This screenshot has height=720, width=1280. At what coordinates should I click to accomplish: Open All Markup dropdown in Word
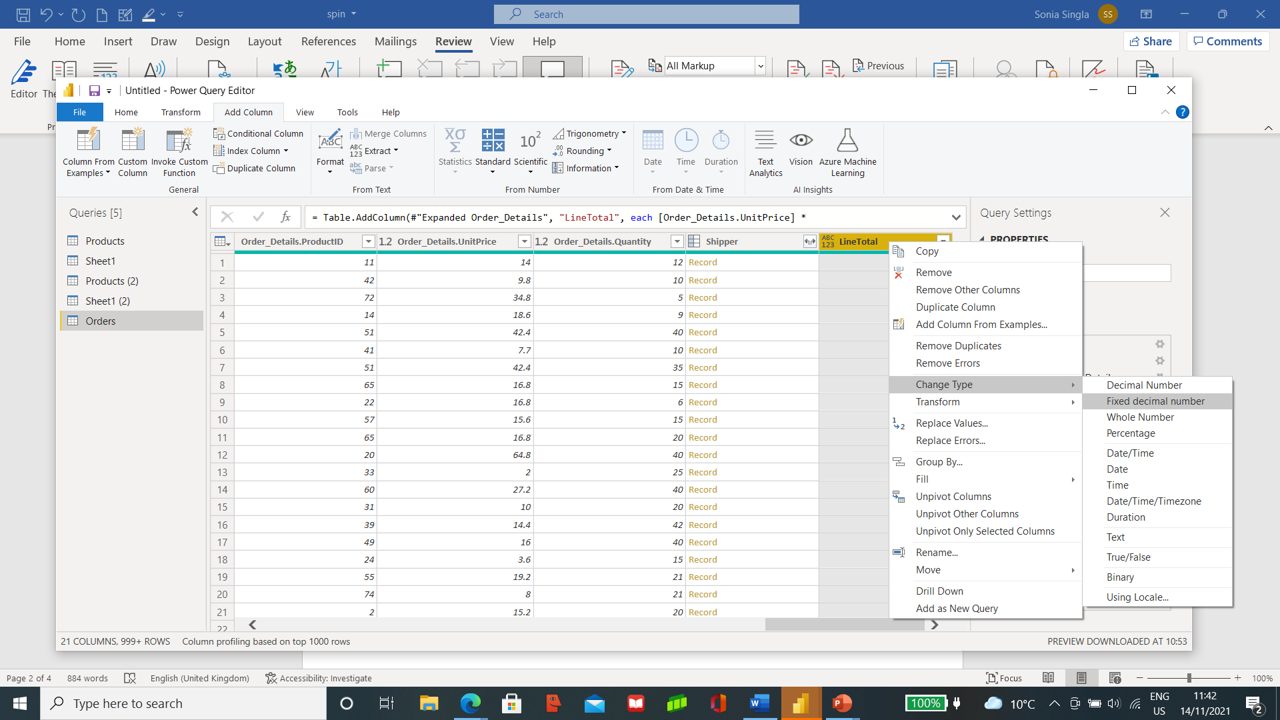[760, 66]
